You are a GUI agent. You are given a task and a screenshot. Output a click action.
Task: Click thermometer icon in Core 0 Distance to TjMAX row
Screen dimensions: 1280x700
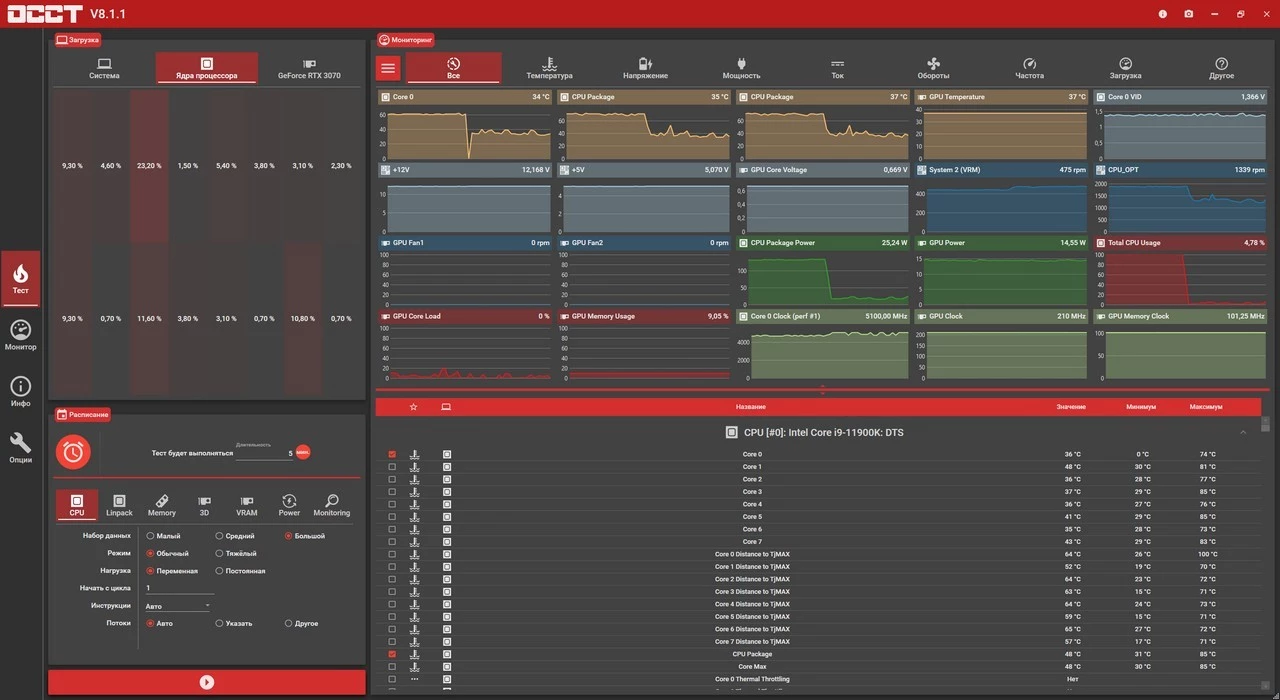pos(415,555)
